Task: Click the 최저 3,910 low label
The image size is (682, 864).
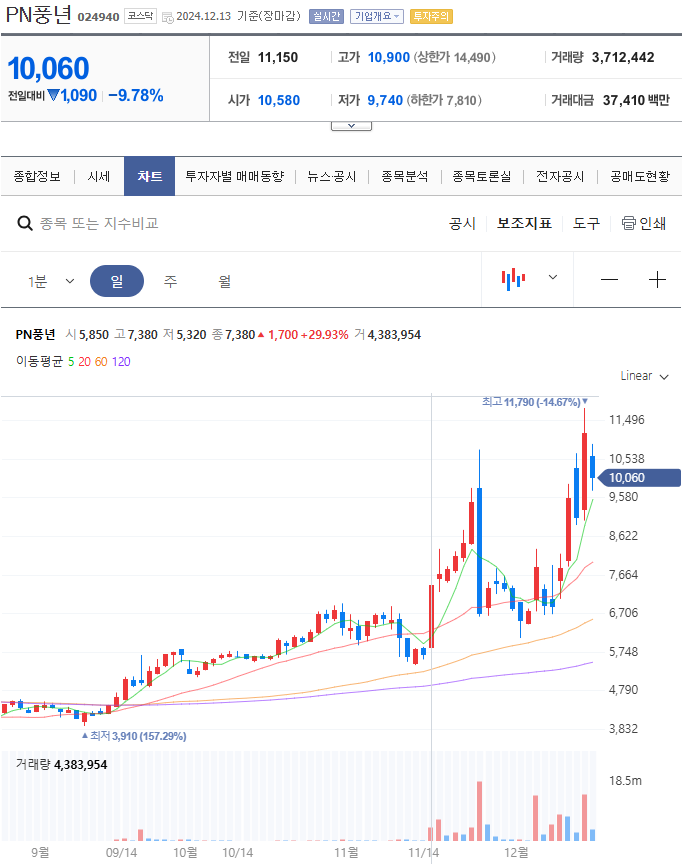Action: [x=134, y=736]
